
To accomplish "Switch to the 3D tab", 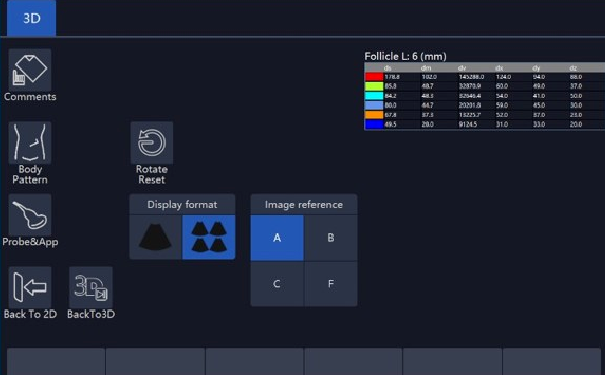I will pos(31,18).
